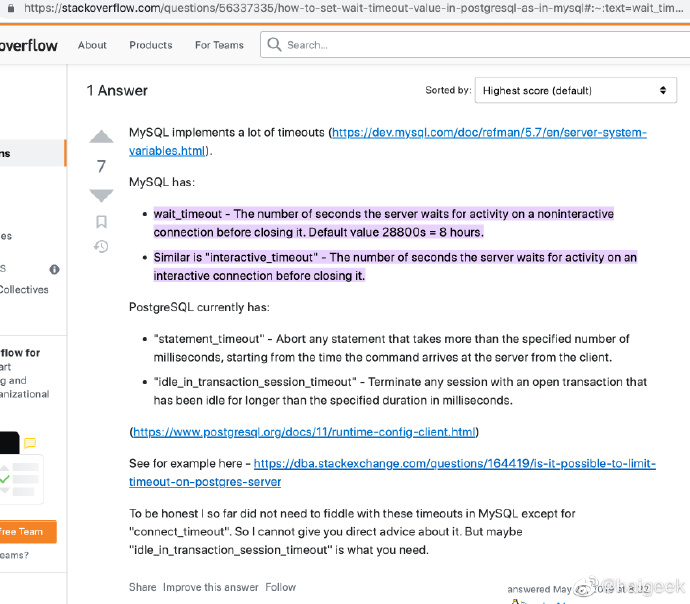The width and height of the screenshot is (690, 604).
Task: Click the 'PostgreSQL currently has:' text
Action: coord(199,307)
